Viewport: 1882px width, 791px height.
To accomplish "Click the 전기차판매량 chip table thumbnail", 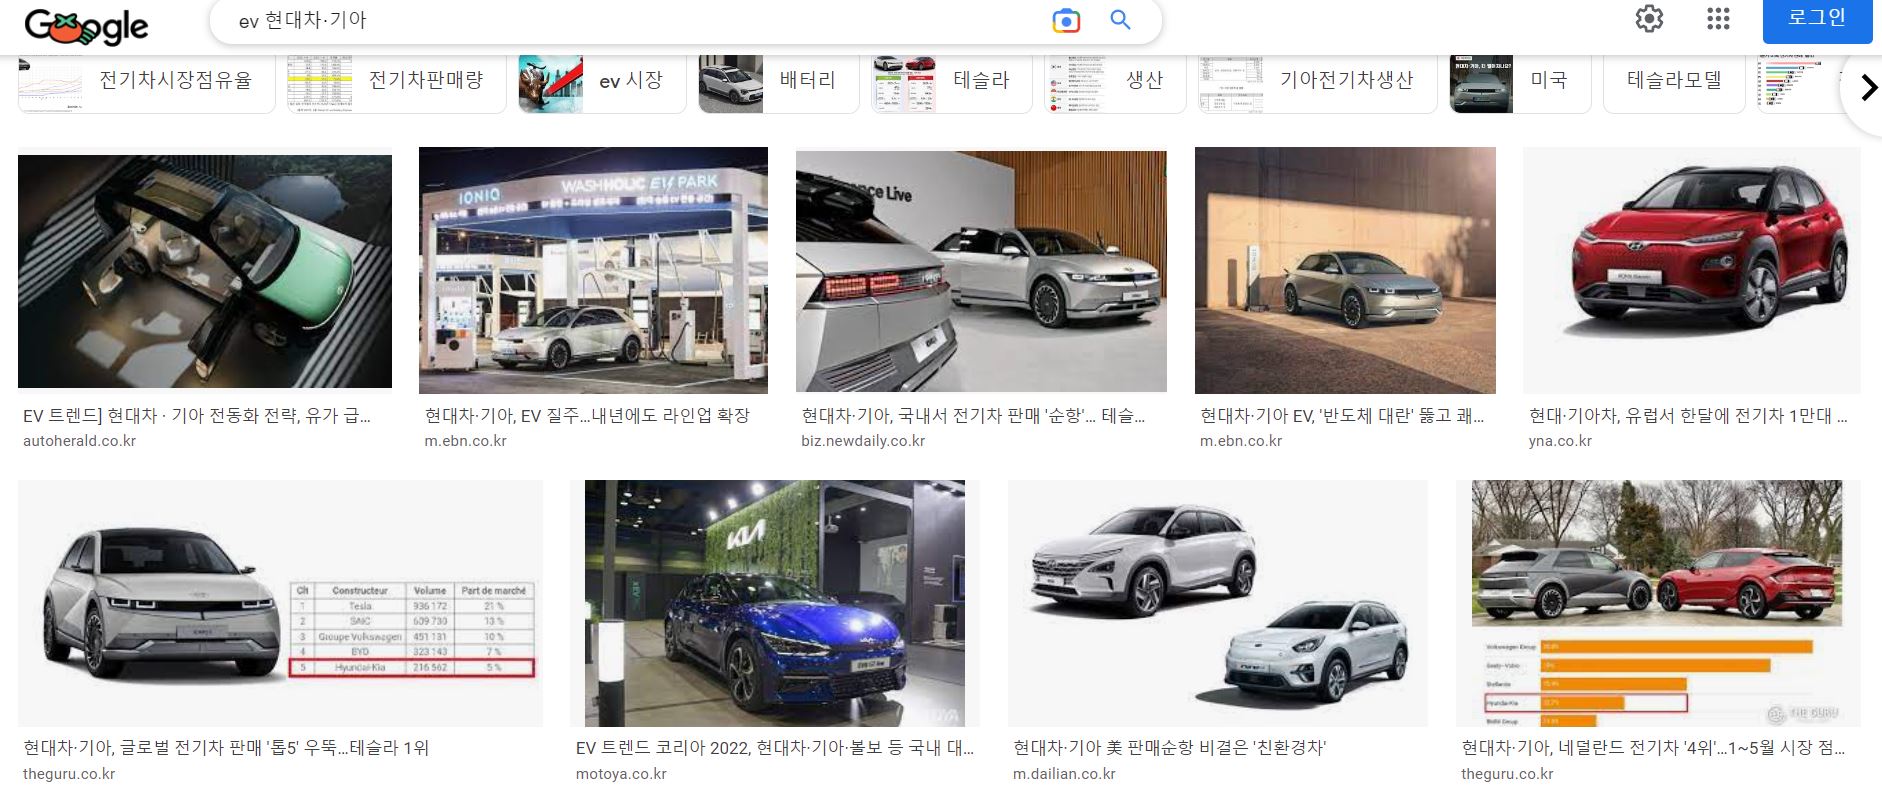I will coord(320,83).
